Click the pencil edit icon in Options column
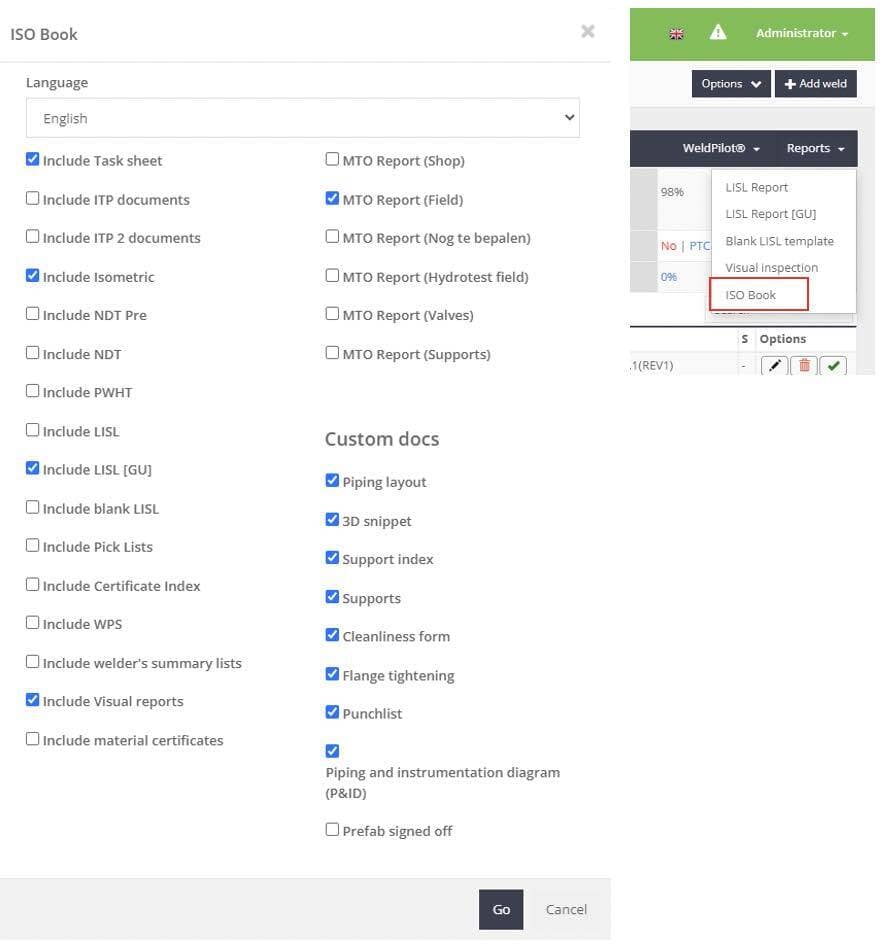 tap(775, 366)
